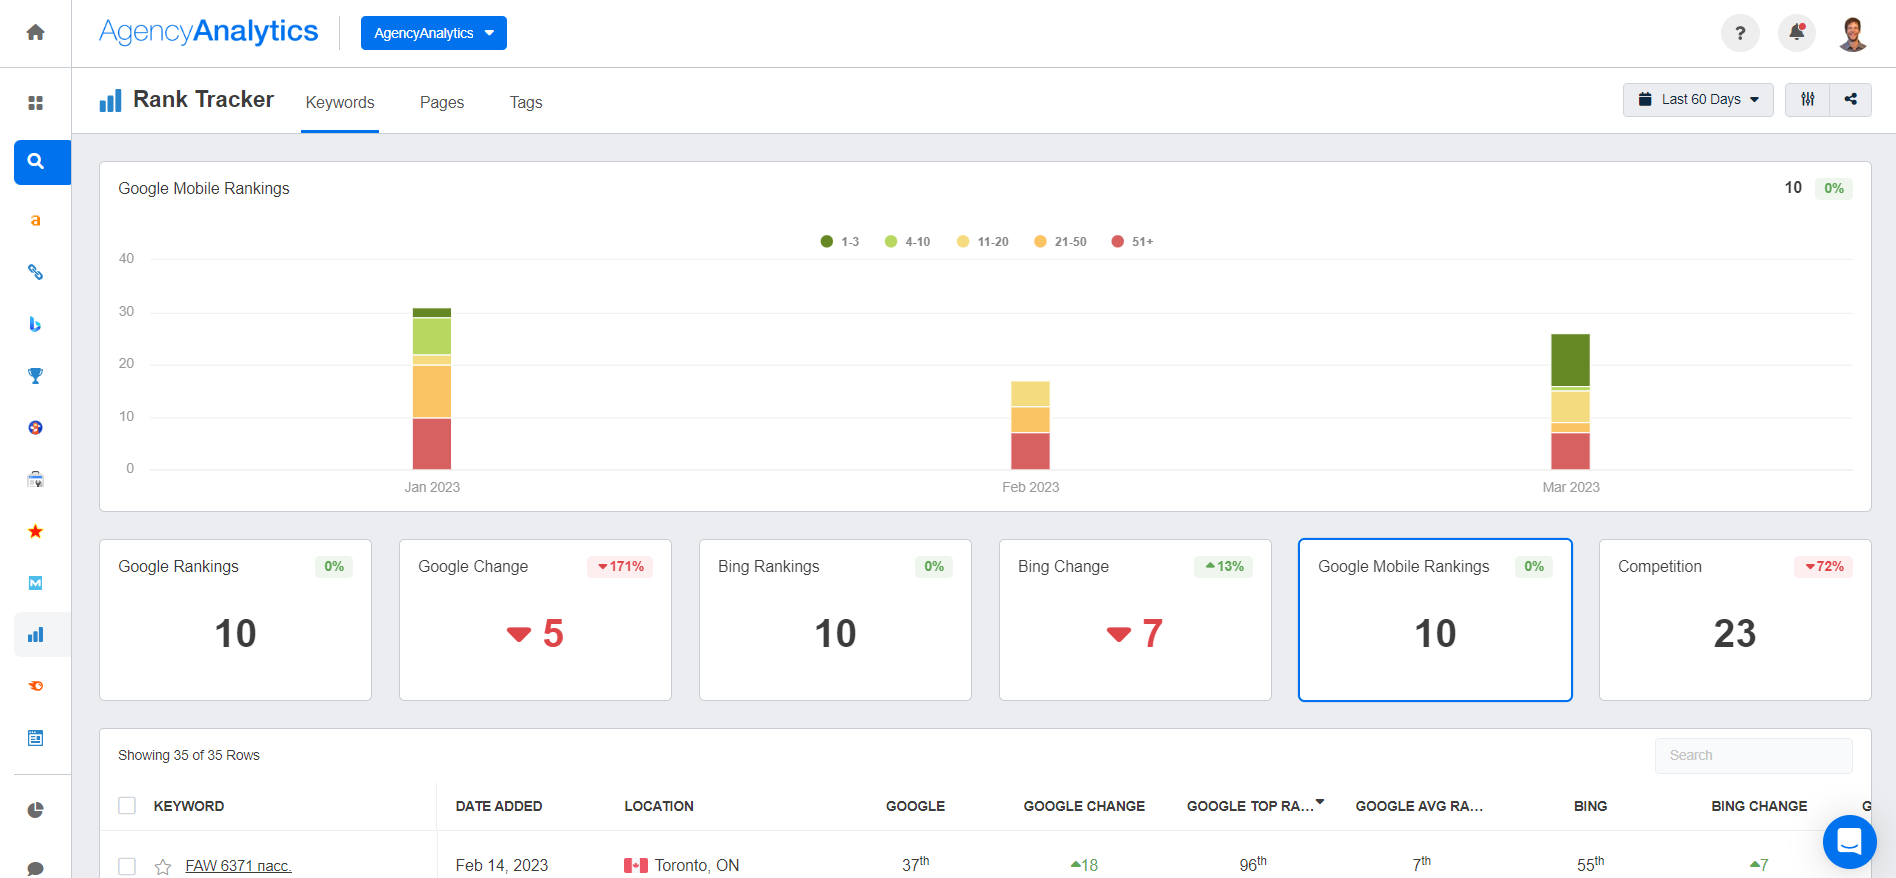Click the AgencyAnalytics logo
This screenshot has height=878, width=1896.
point(208,32)
